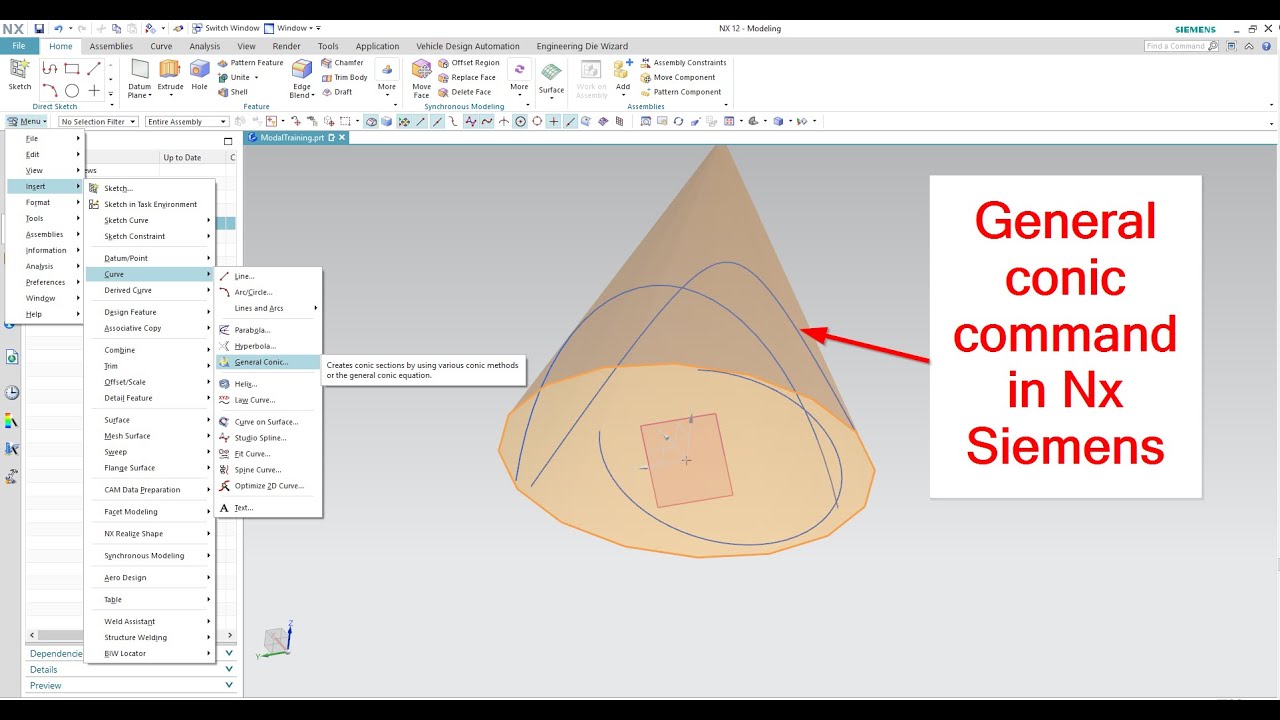Open the Menu dropdown button

pos(27,122)
